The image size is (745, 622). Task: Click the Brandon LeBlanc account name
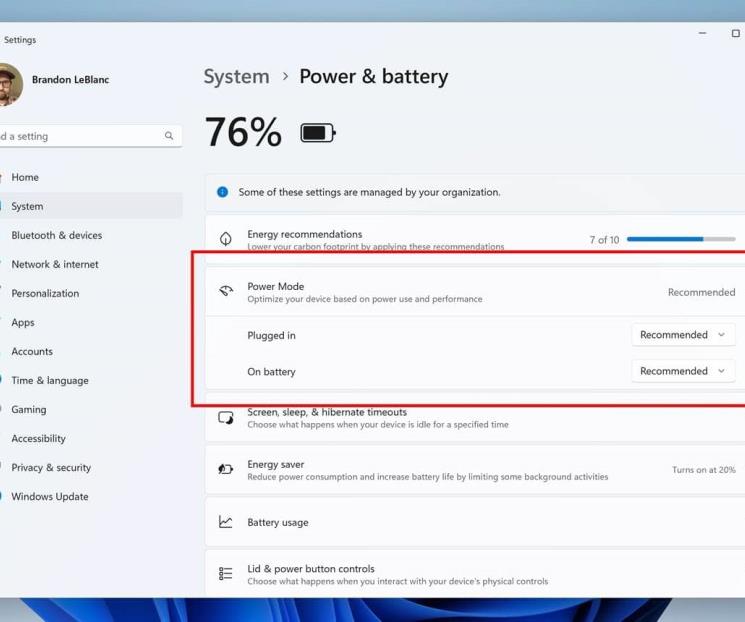click(x=70, y=79)
